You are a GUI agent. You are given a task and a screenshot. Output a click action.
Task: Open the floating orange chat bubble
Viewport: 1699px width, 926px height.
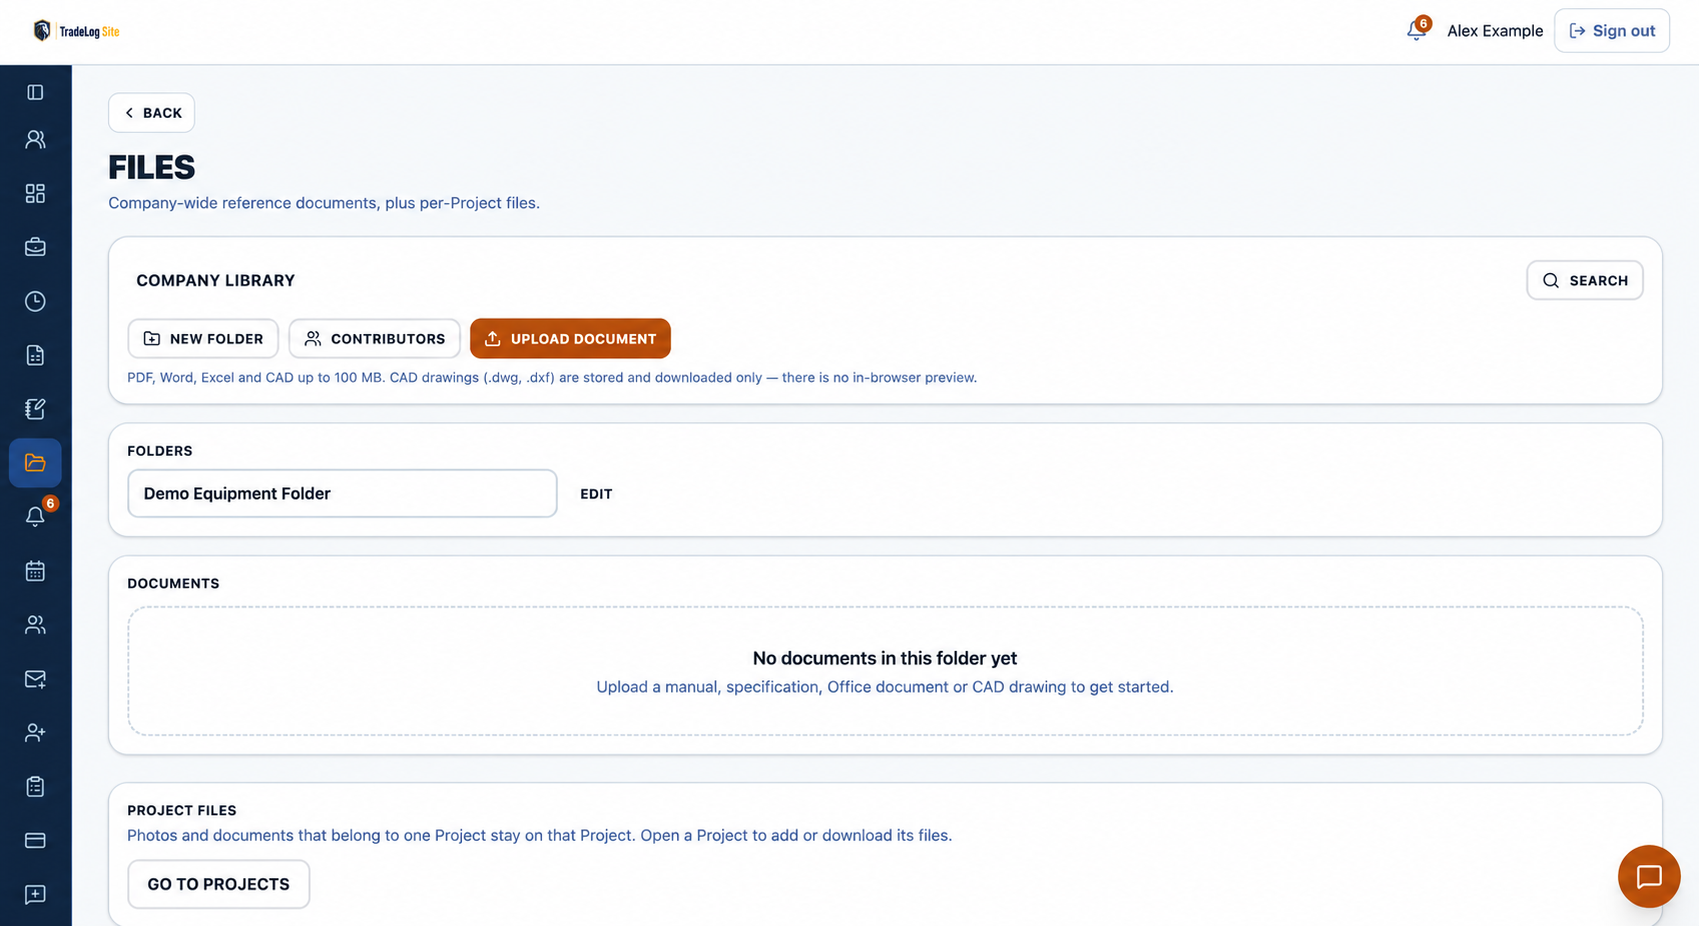tap(1649, 877)
